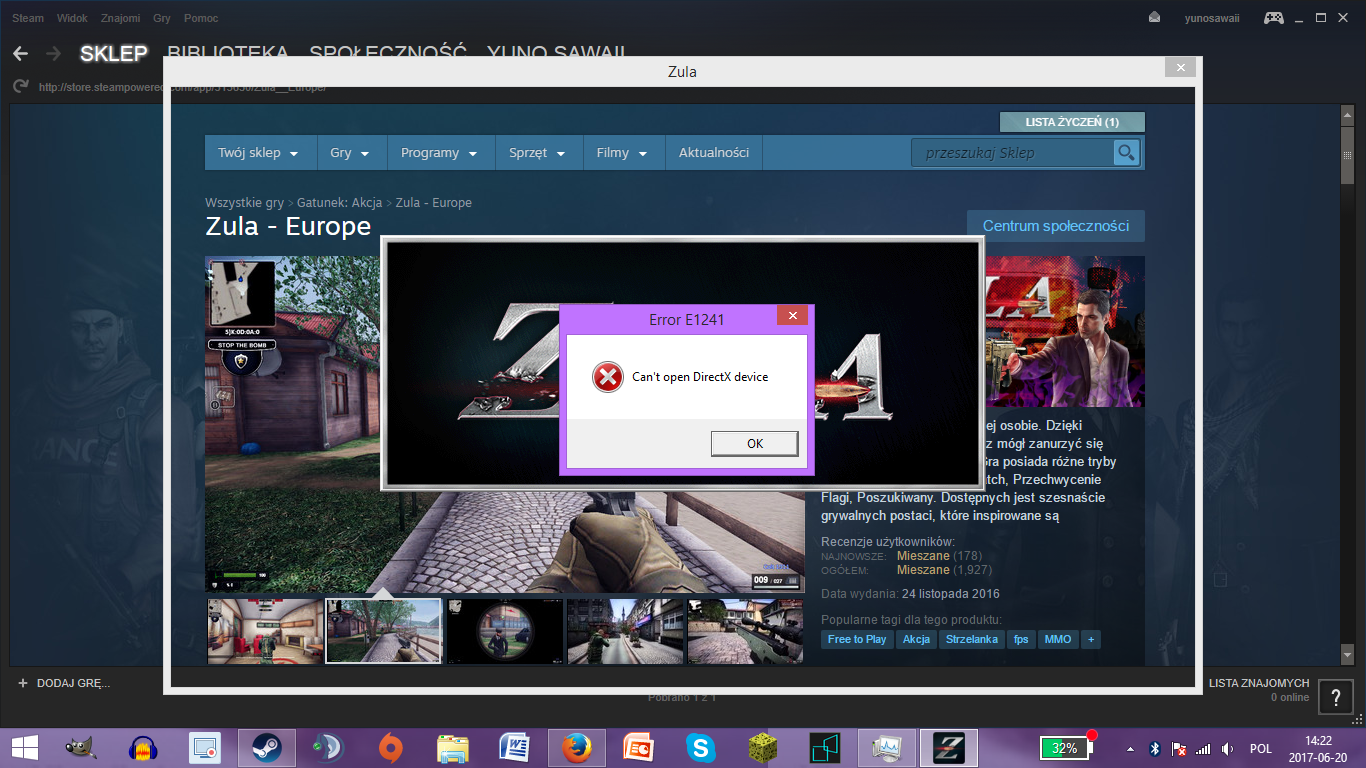Click the store search magnifier icon
This screenshot has height=768, width=1366.
pyautogui.click(x=1127, y=153)
